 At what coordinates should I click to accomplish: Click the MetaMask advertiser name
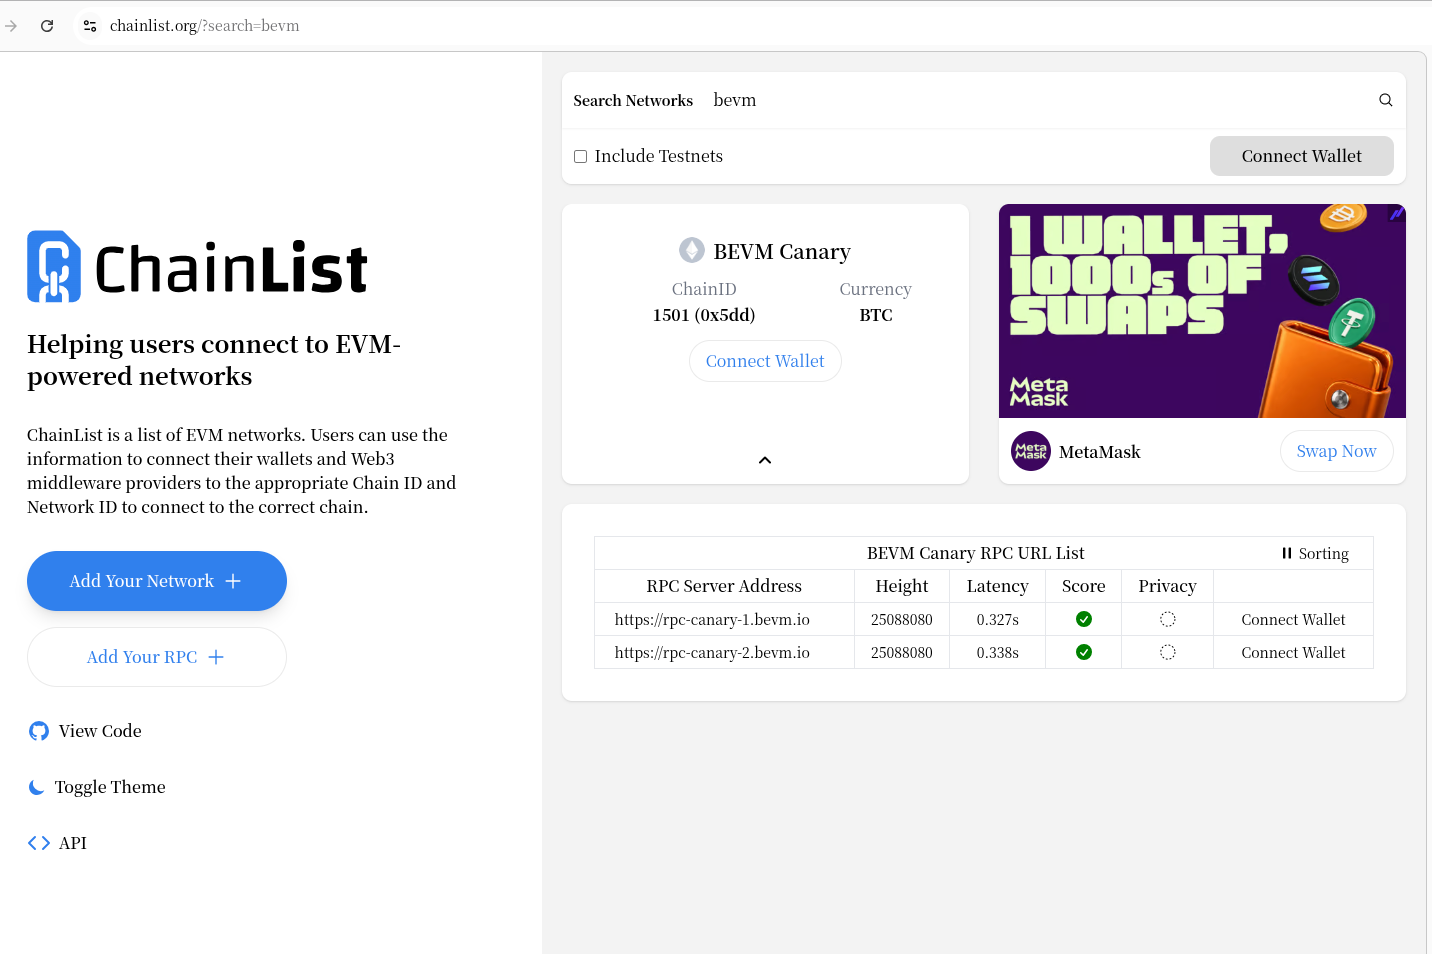click(1099, 452)
